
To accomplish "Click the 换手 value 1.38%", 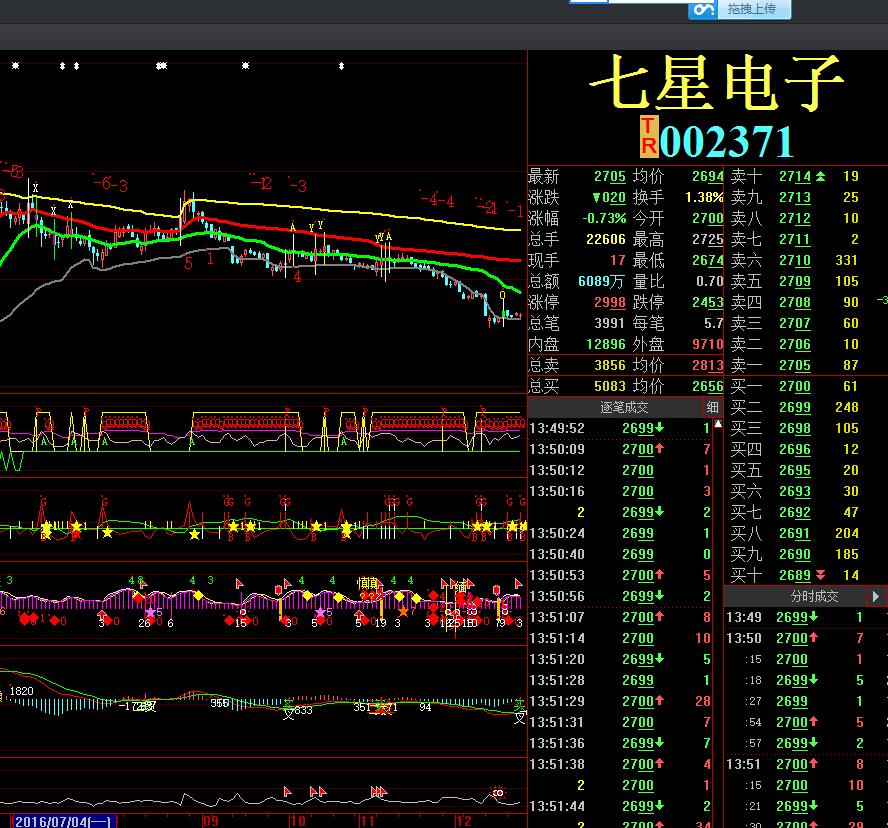I will tap(704, 198).
